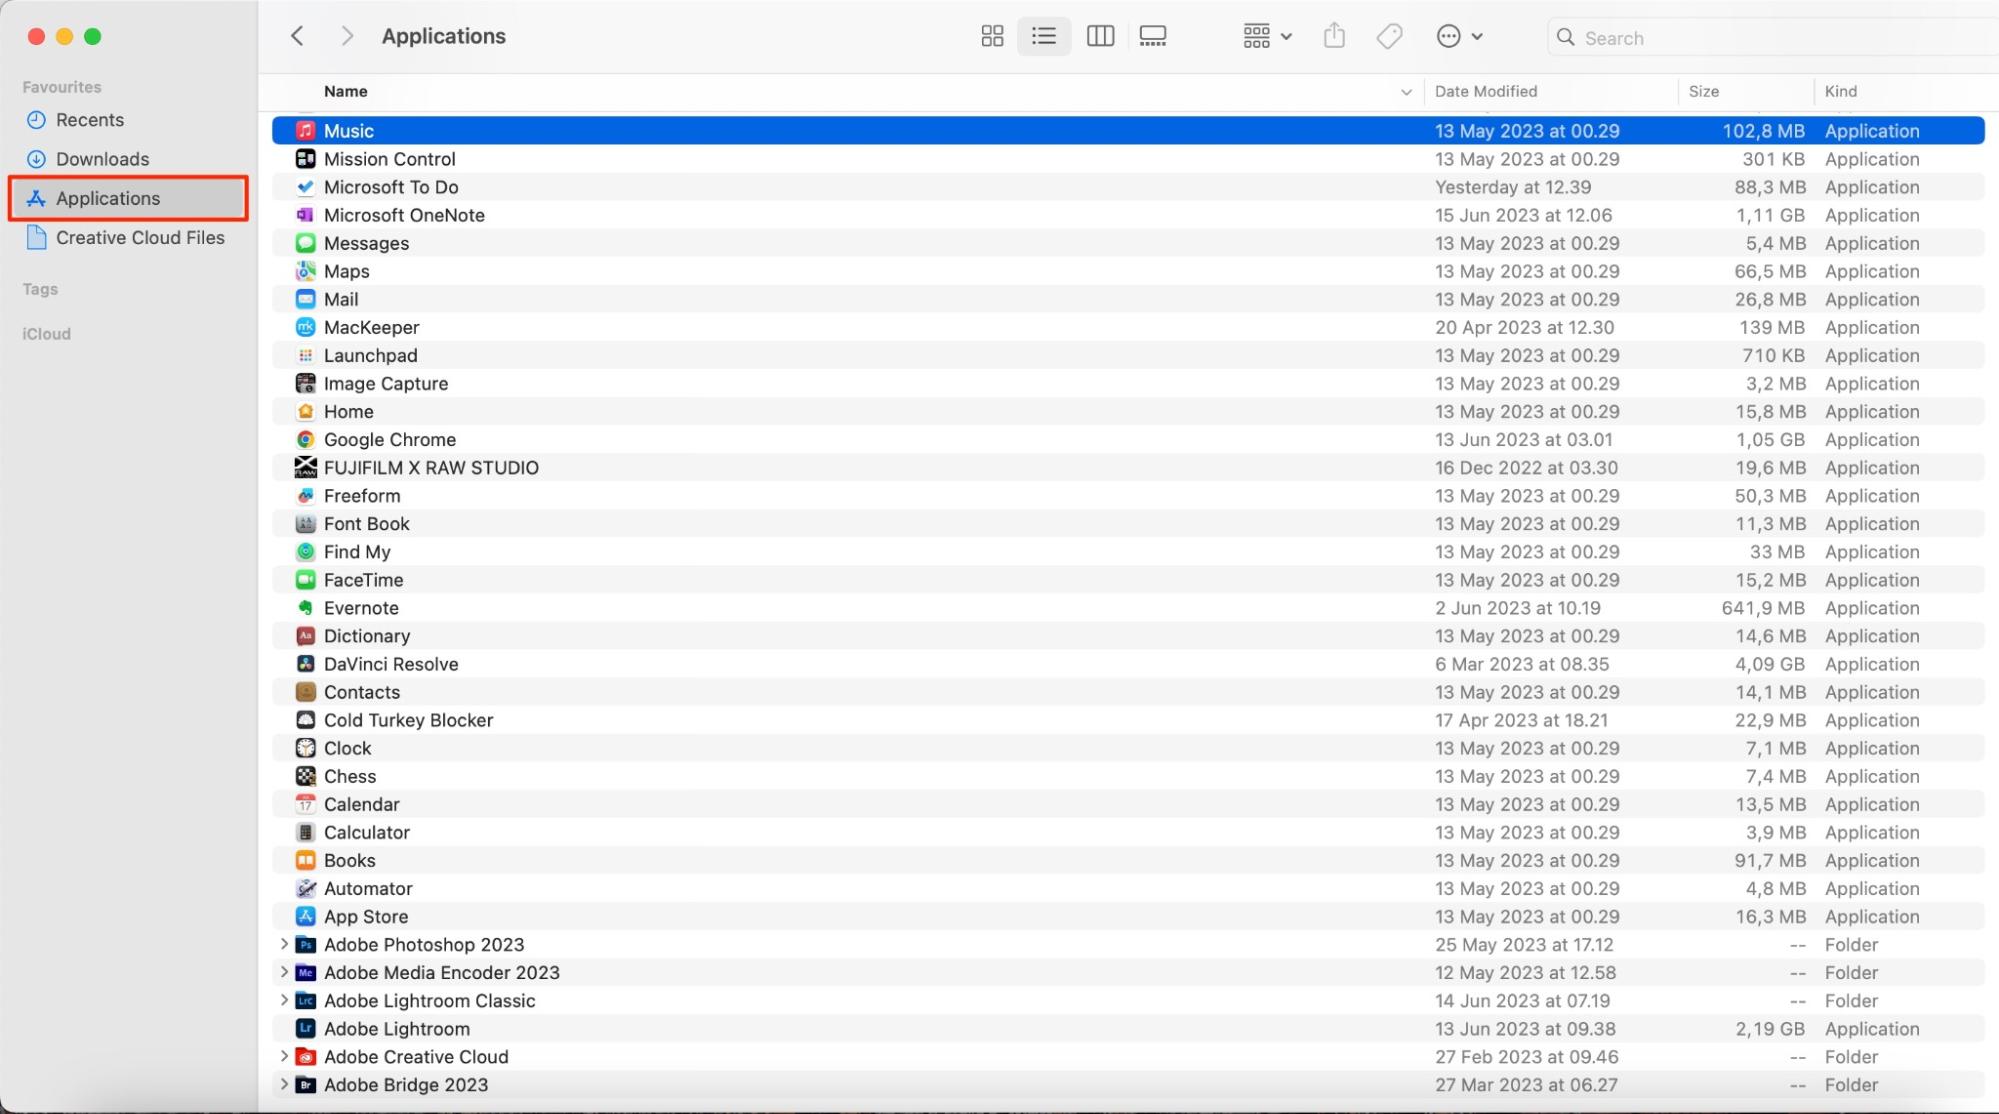Click the iCloud section heading

47,334
